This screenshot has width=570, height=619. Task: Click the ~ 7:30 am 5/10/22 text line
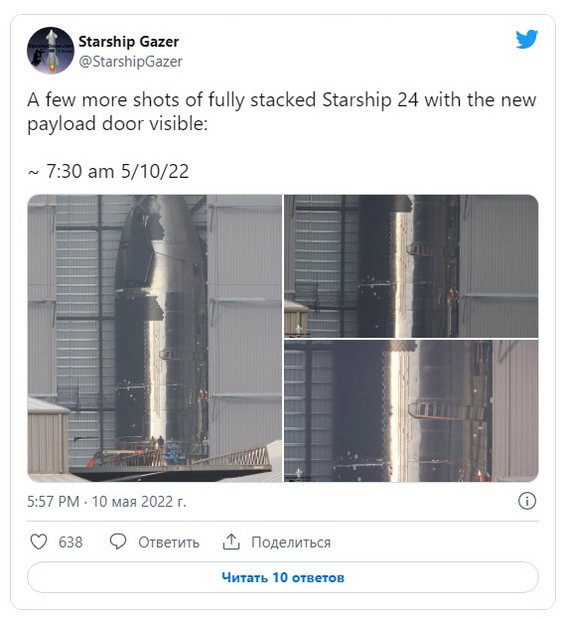(x=108, y=171)
